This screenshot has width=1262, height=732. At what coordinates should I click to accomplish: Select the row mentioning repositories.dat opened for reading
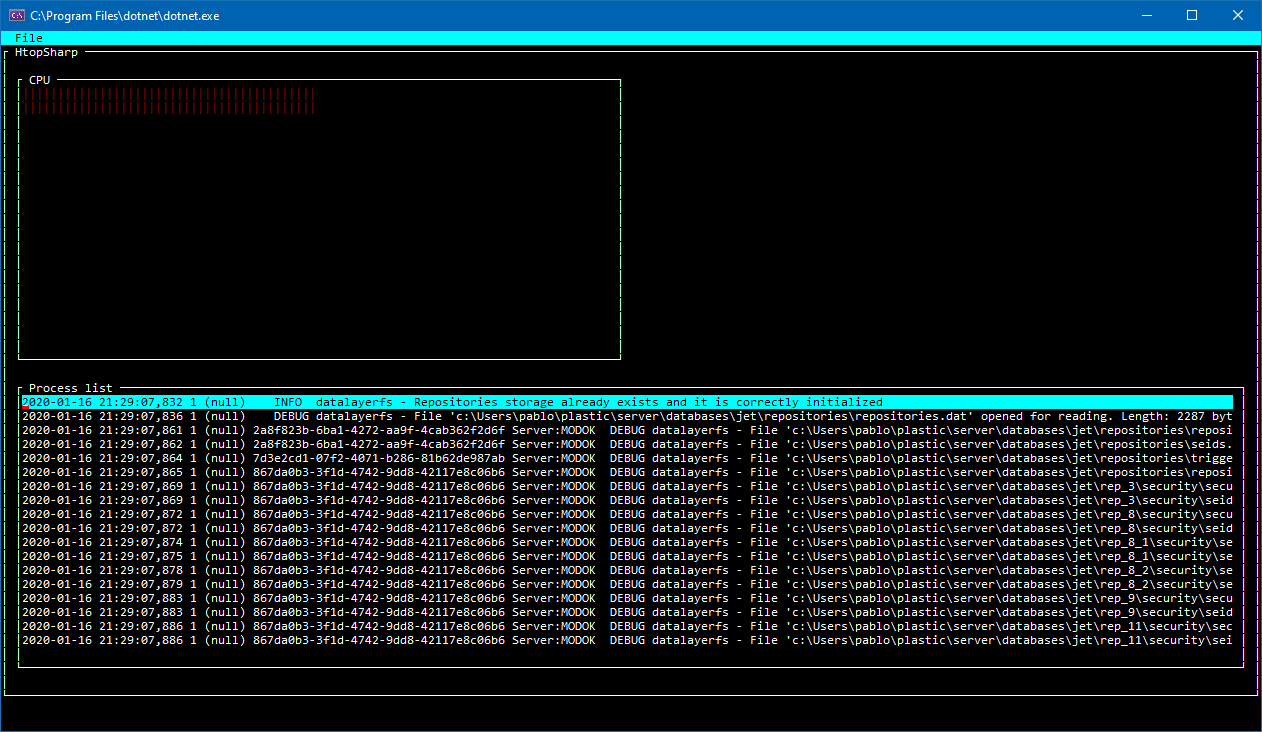pos(627,416)
